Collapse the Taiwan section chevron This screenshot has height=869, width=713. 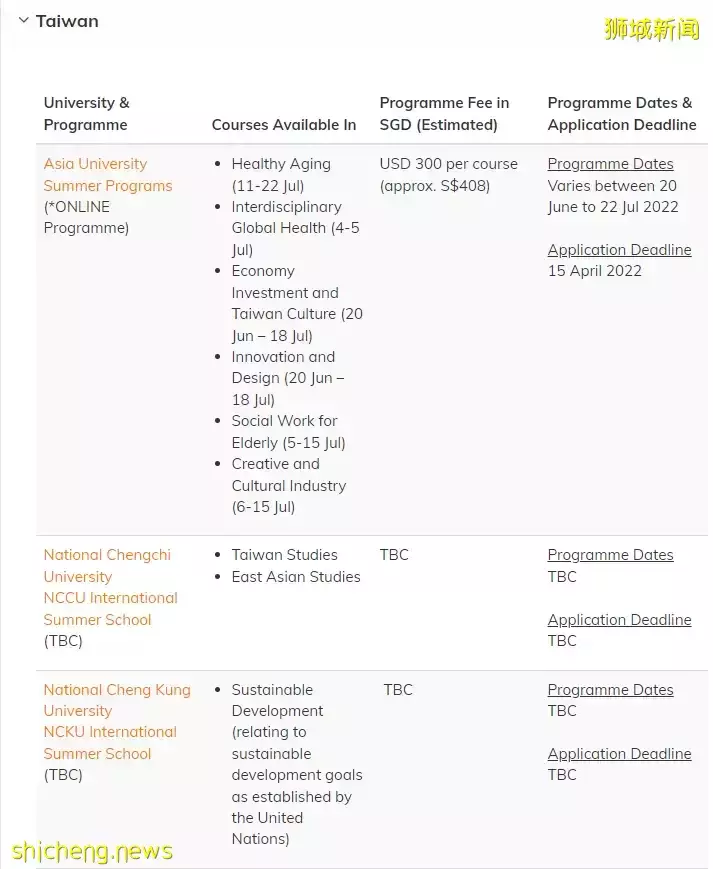click(x=22, y=20)
